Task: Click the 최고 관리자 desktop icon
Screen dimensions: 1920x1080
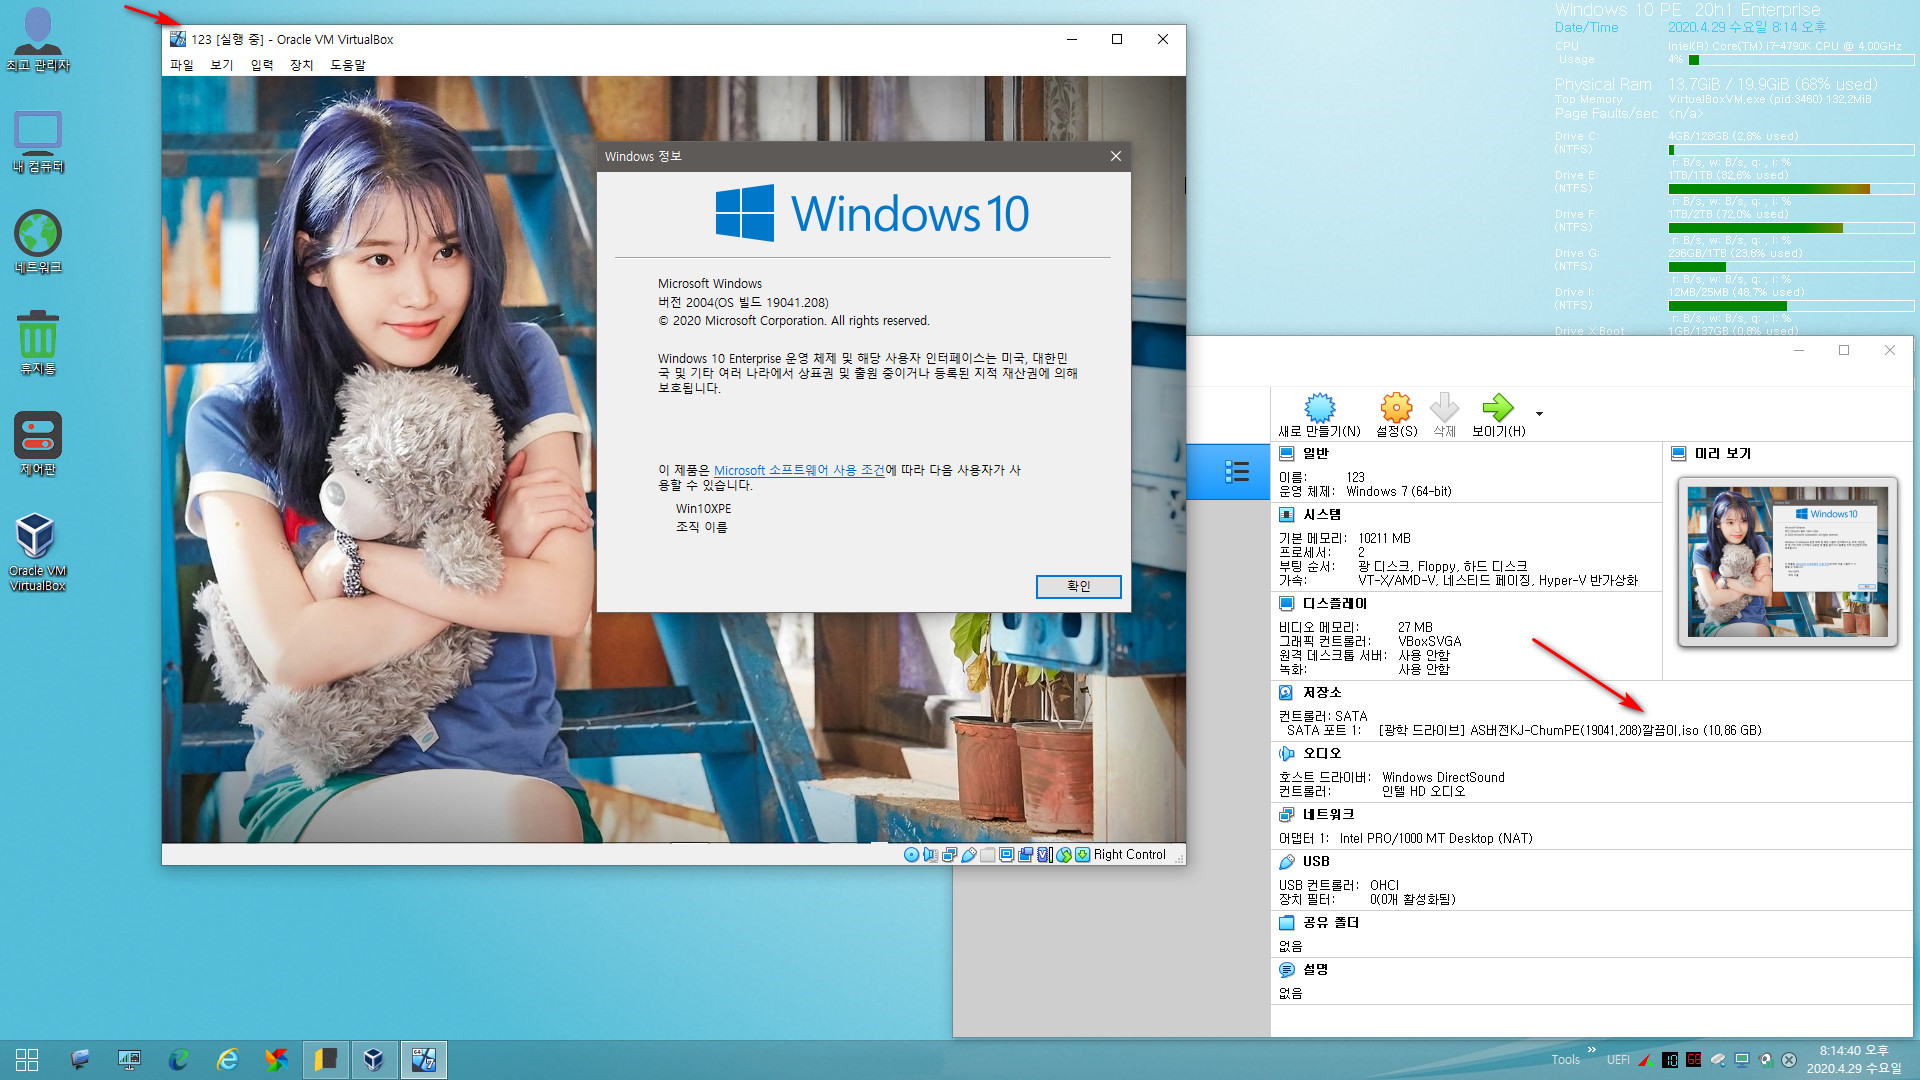Action: click(x=38, y=40)
